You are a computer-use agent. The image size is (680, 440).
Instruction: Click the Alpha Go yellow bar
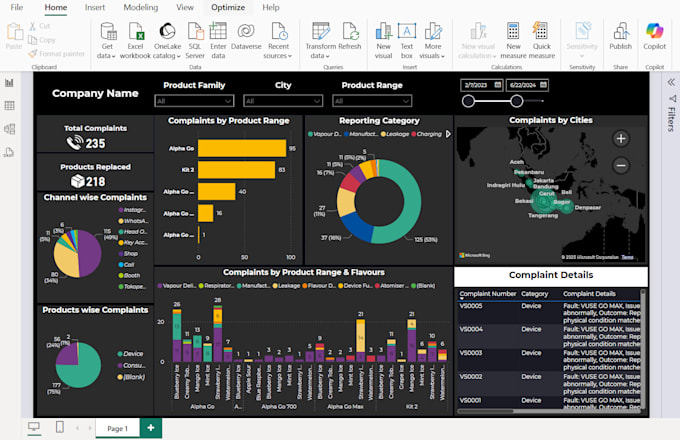(242, 148)
